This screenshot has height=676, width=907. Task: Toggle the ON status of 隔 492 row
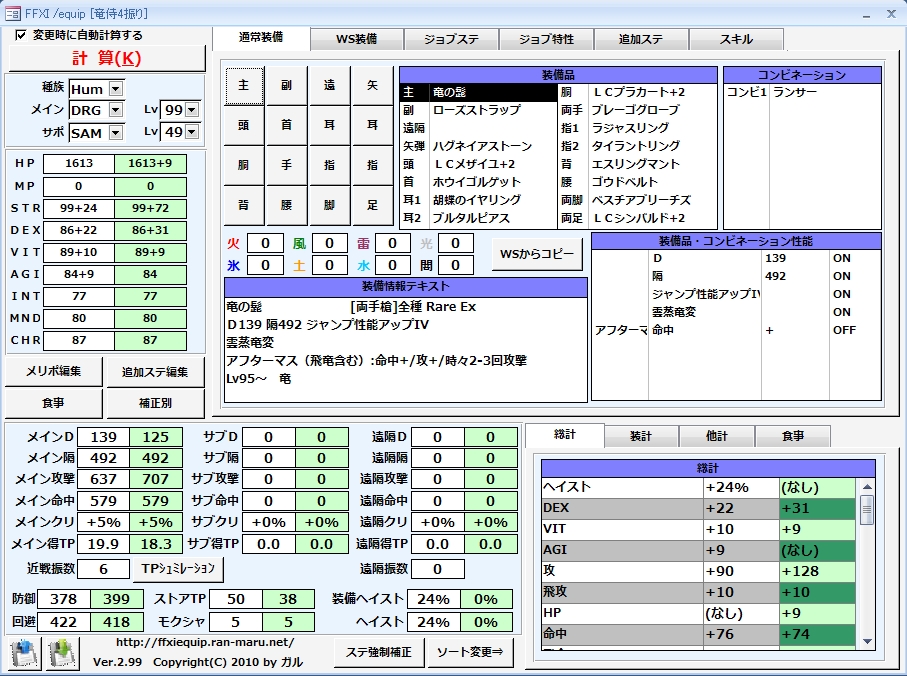[842, 276]
